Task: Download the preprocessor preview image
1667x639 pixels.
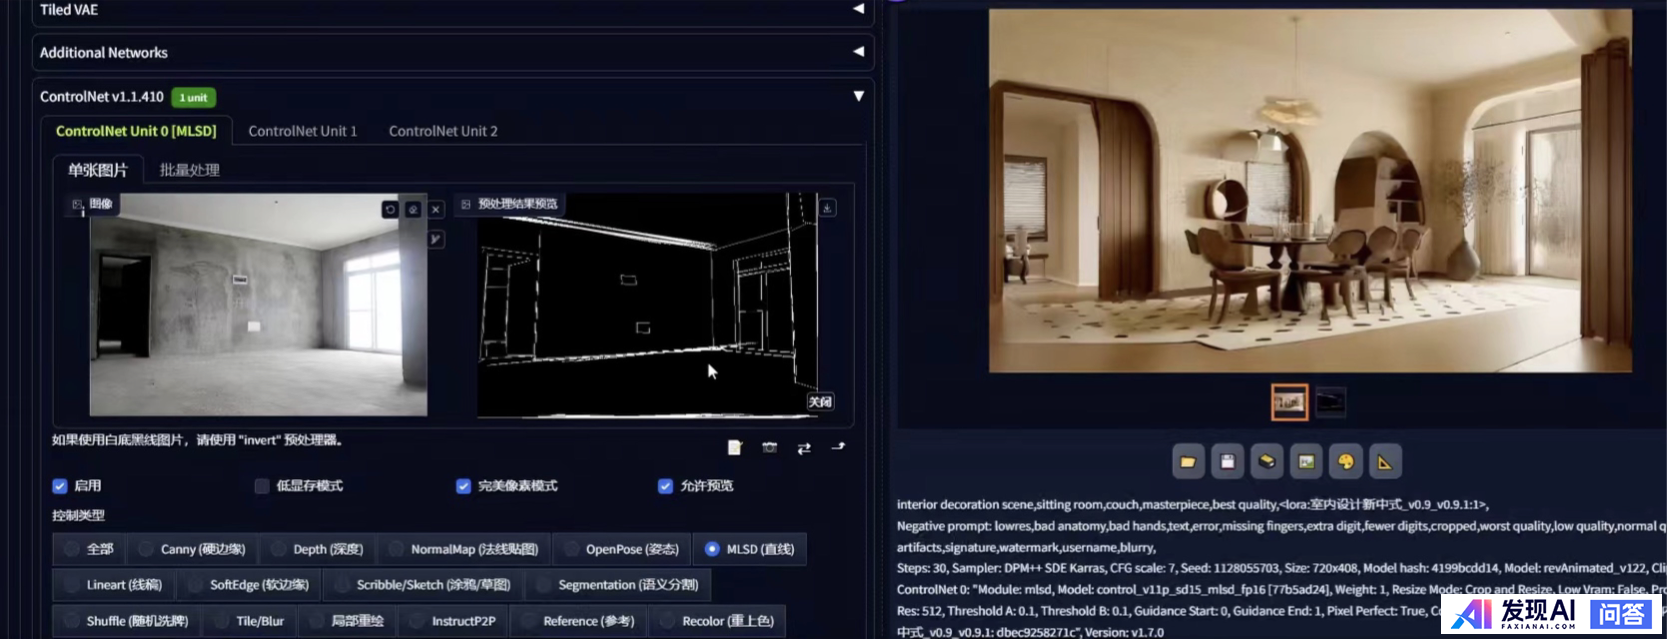Action: (827, 208)
